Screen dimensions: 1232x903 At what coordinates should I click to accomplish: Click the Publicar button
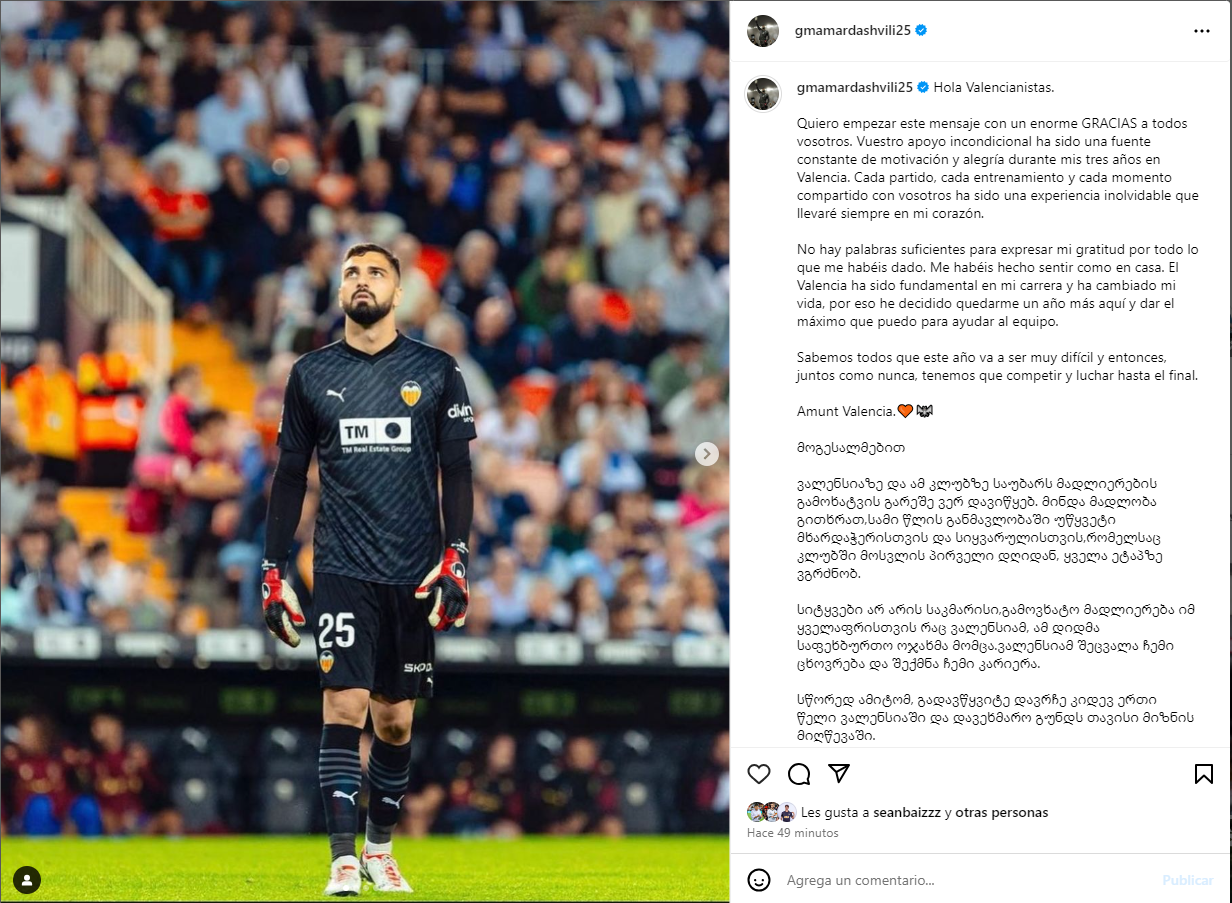click(x=1187, y=880)
